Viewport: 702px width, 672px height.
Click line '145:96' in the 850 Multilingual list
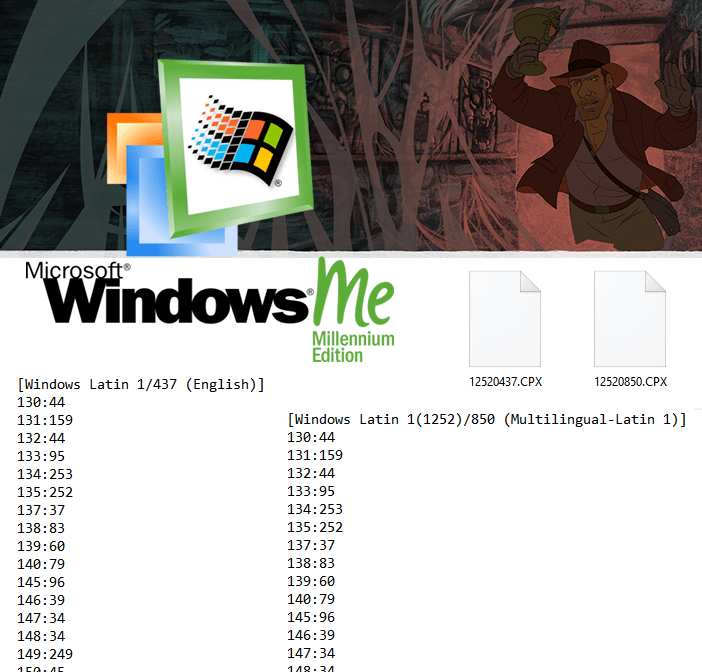click(311, 617)
